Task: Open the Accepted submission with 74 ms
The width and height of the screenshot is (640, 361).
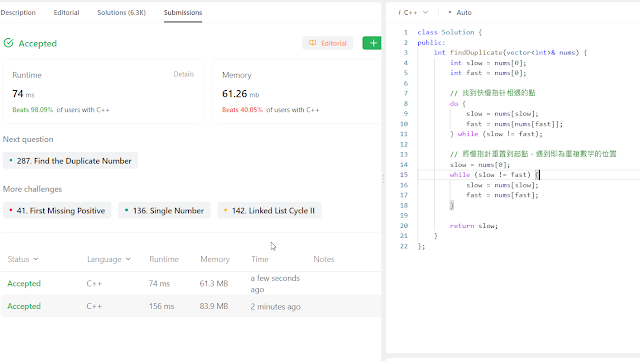Action: point(191,283)
